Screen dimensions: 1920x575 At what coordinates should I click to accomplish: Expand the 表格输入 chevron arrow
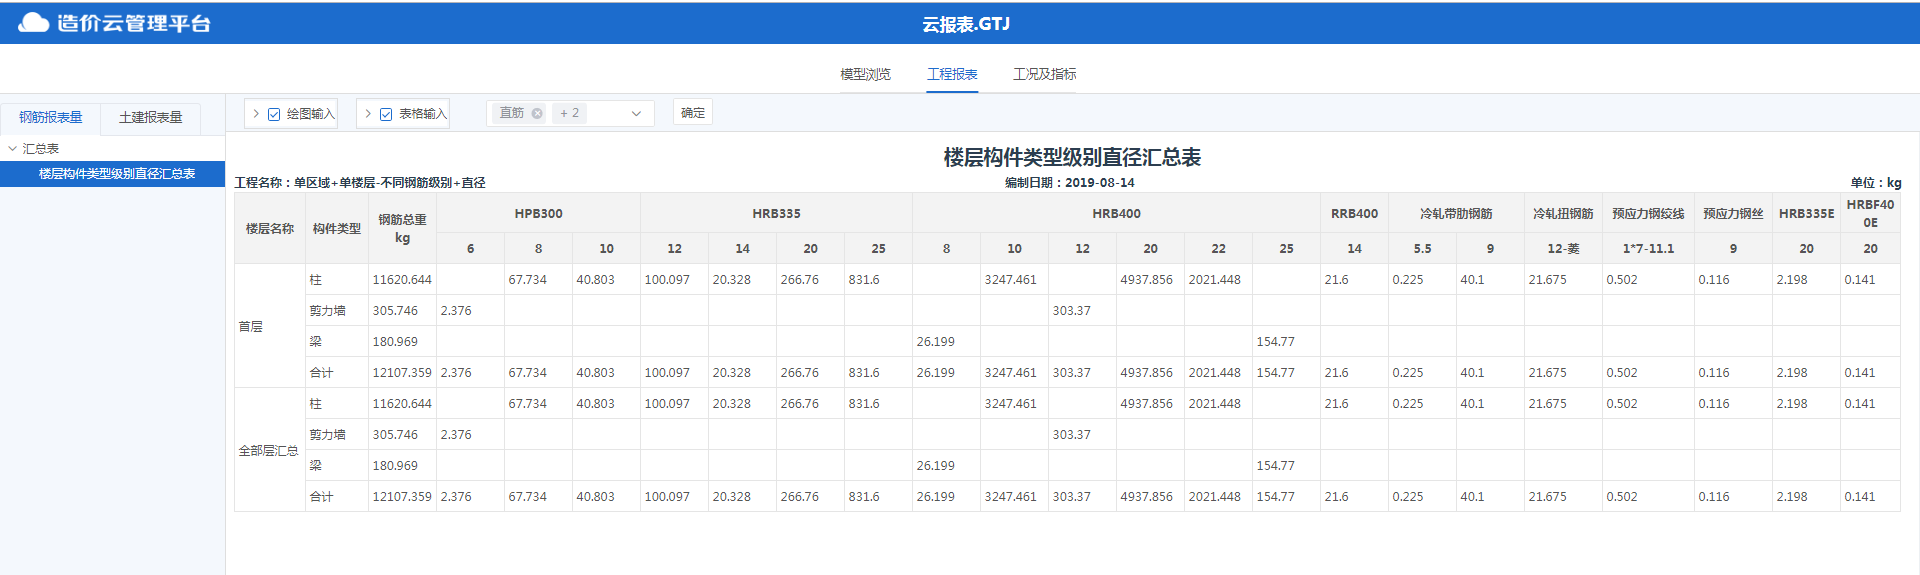368,114
